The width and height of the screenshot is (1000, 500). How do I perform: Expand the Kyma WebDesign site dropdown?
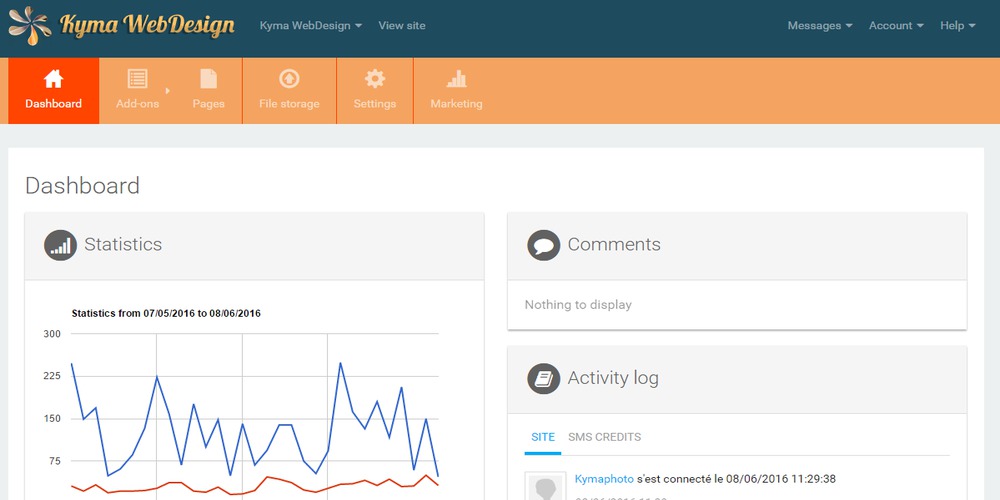[x=310, y=26]
